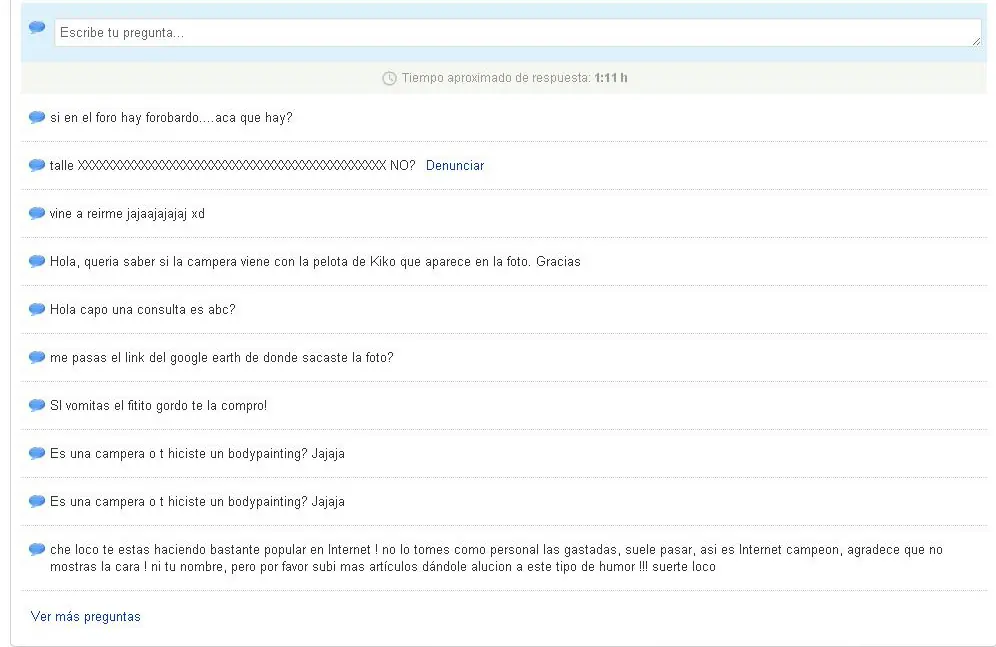The image size is (996, 647).
Task: Click the bubble icon beside 'che loco te estas'
Action: [37, 549]
